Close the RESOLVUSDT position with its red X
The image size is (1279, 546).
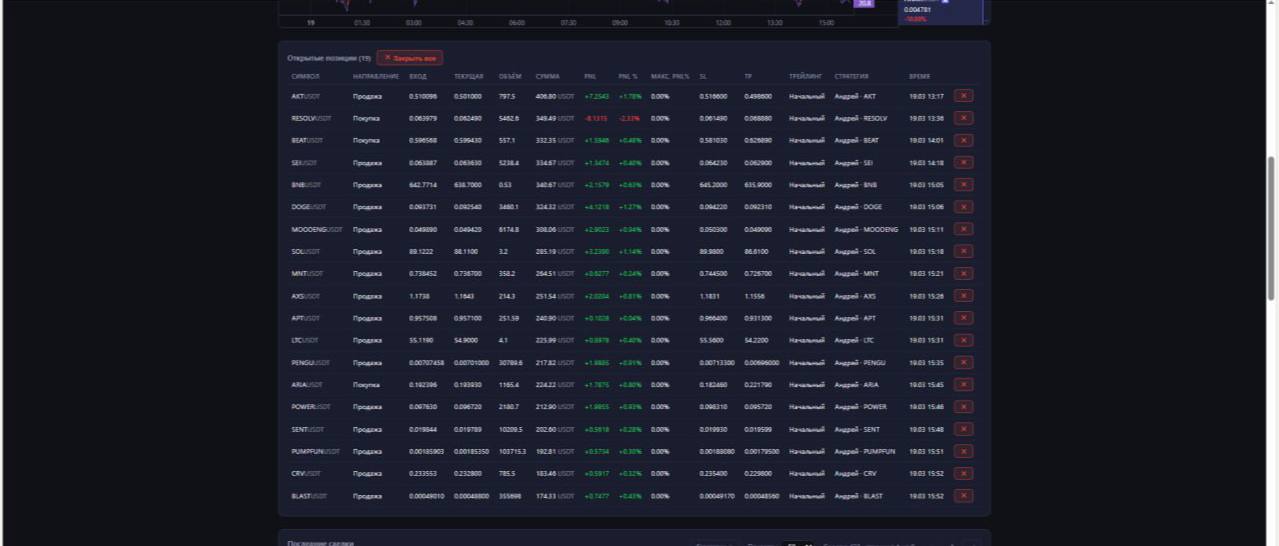963,118
